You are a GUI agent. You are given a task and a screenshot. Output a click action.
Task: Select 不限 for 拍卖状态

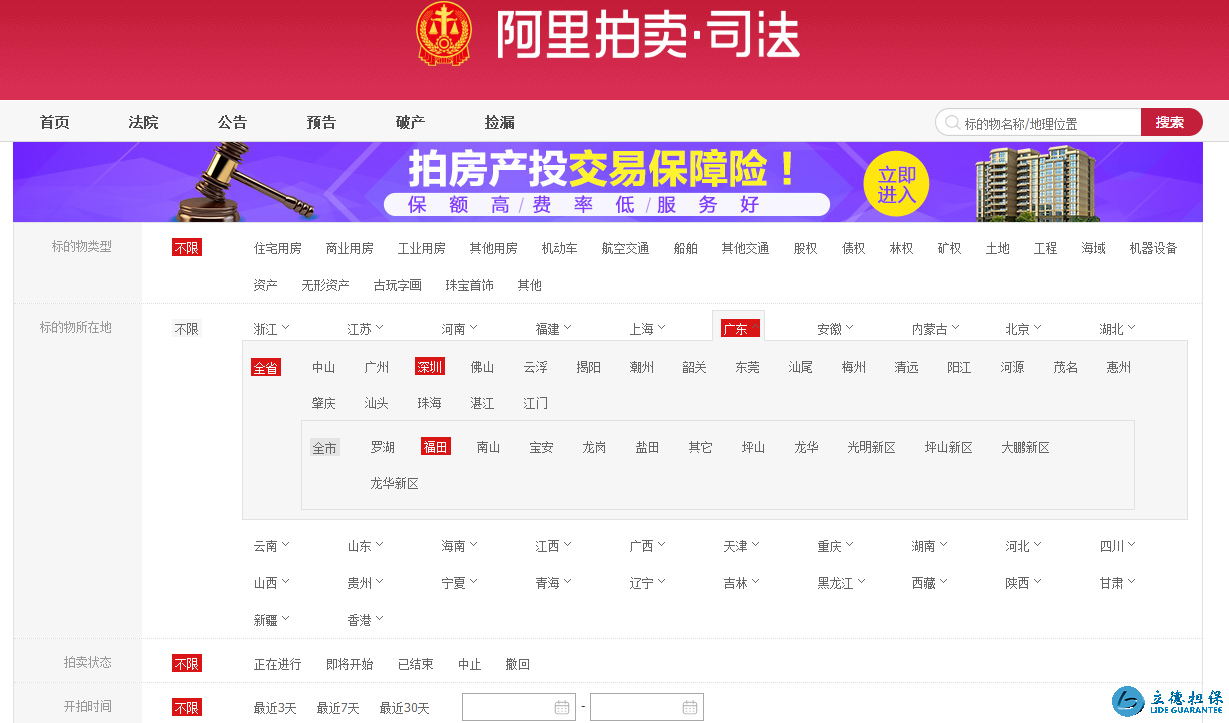click(187, 664)
